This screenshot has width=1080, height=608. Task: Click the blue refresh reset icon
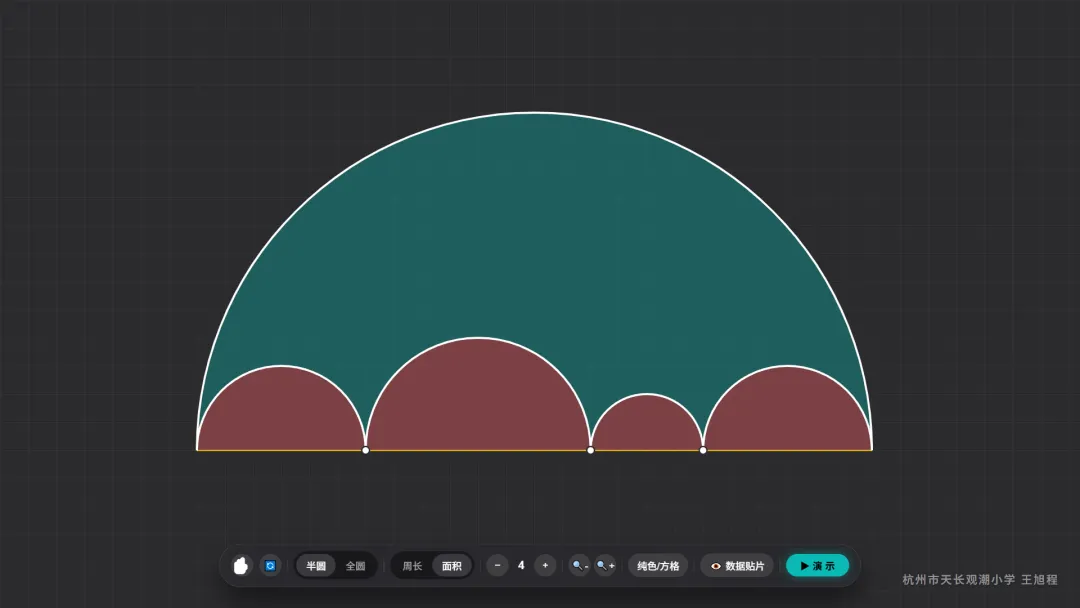pyautogui.click(x=270, y=565)
